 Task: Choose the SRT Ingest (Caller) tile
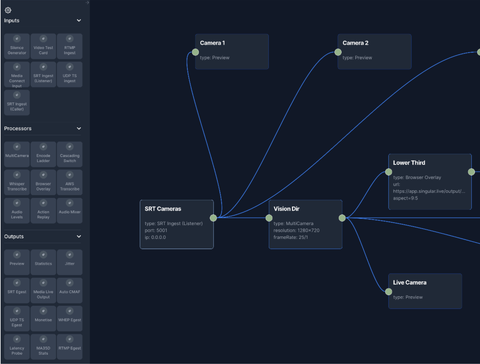pyautogui.click(x=17, y=103)
